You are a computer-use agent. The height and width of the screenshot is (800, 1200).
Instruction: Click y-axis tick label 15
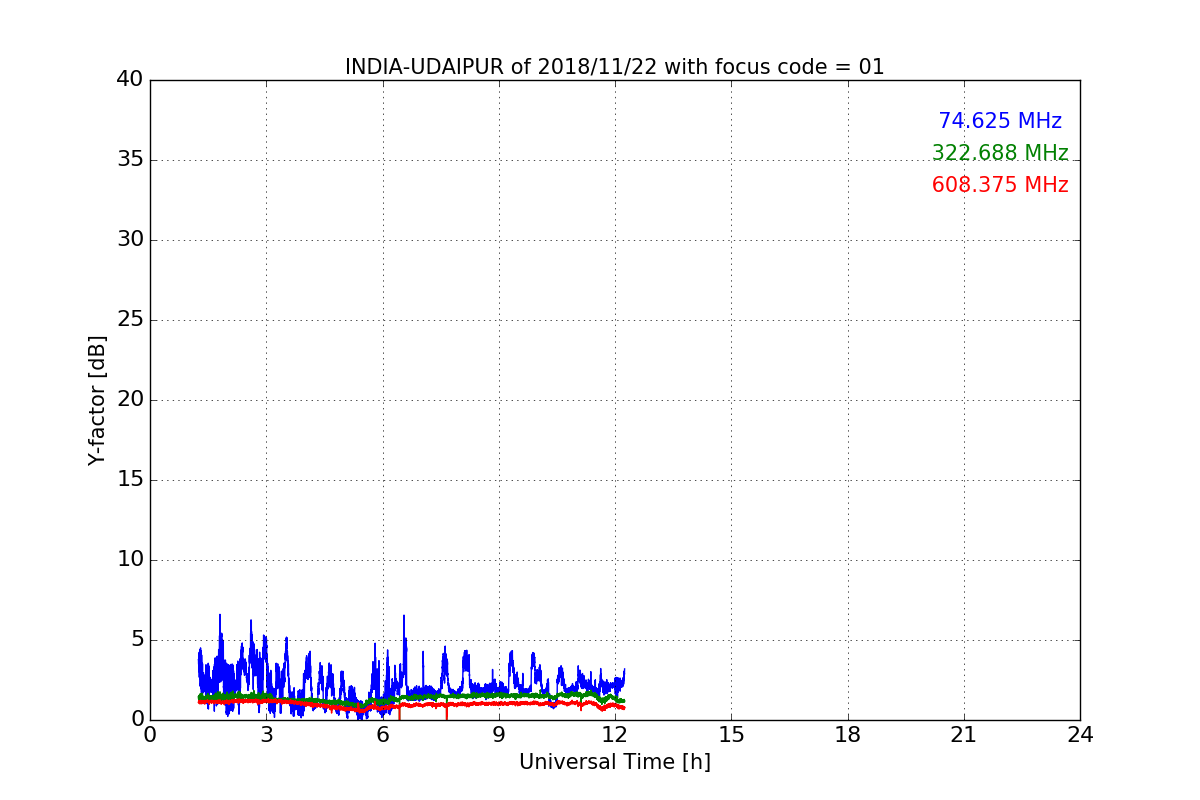pyautogui.click(x=130, y=480)
